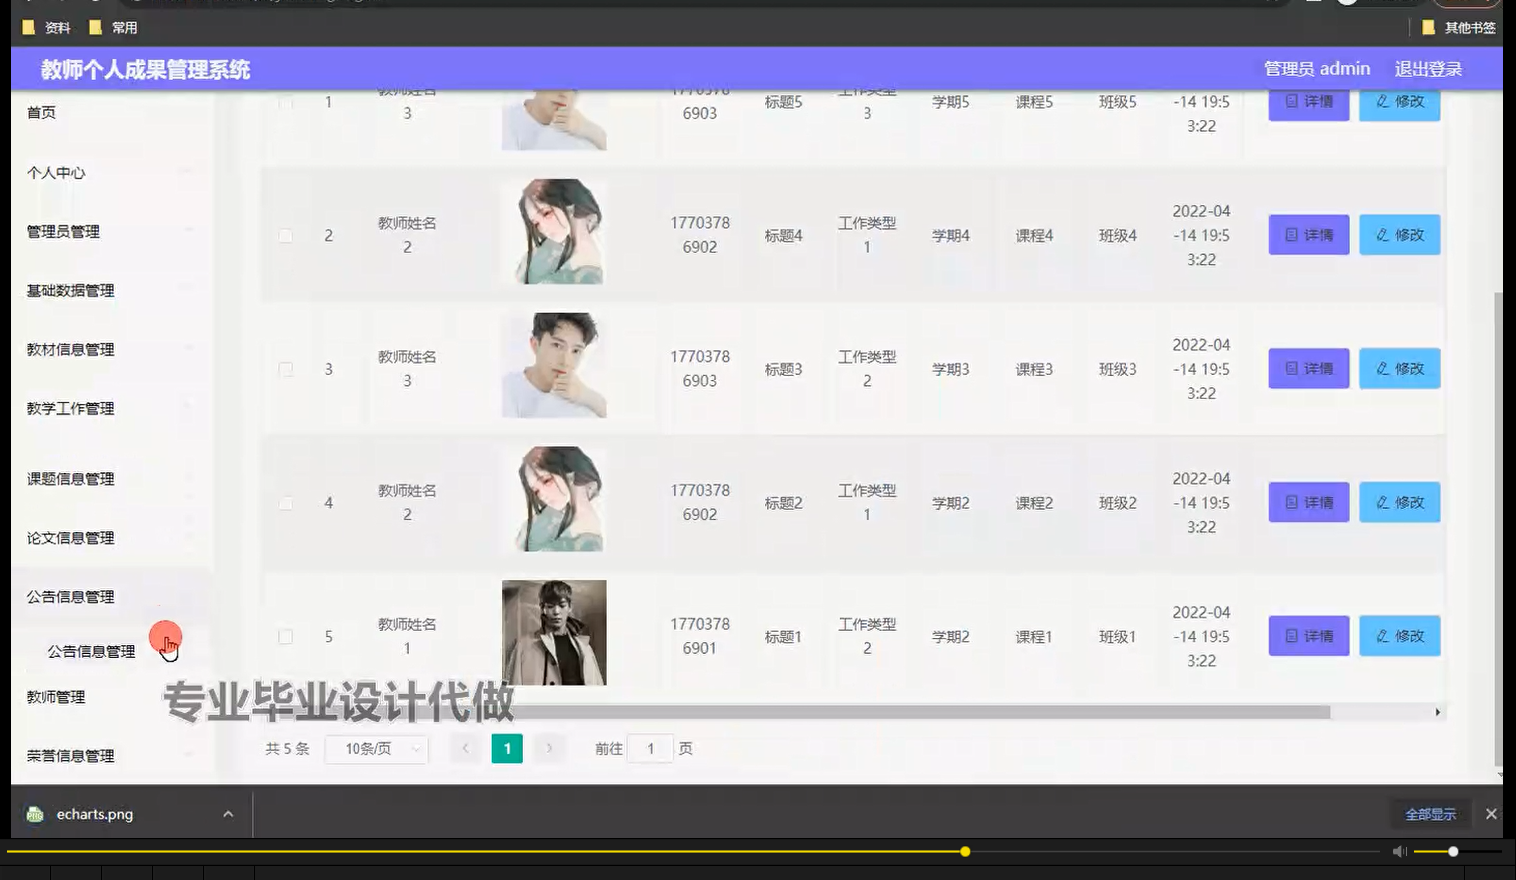Expand 教师管理 menu
The width and height of the screenshot is (1516, 880).
111,696
